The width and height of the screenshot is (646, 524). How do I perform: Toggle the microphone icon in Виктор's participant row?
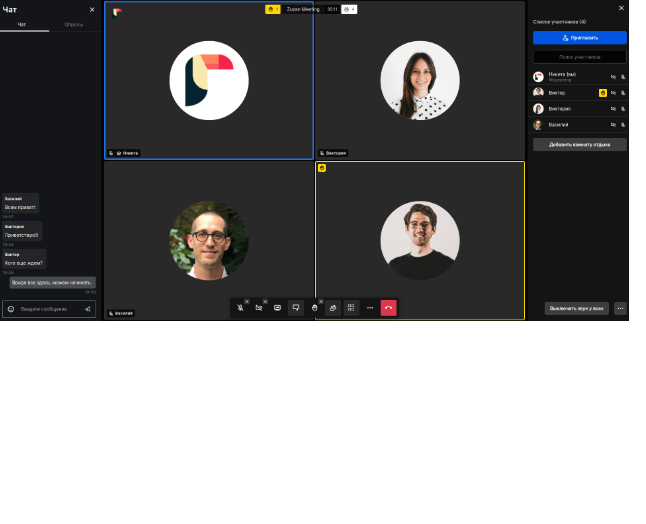tap(623, 93)
